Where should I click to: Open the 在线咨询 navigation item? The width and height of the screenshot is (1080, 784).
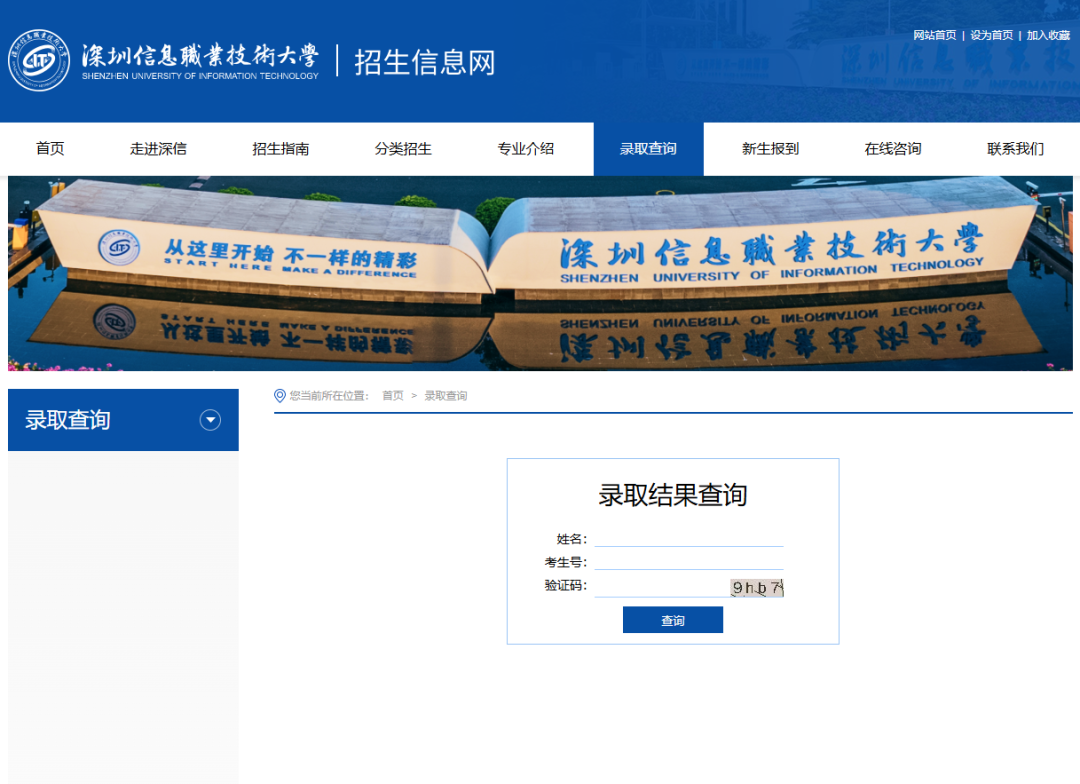click(x=893, y=149)
